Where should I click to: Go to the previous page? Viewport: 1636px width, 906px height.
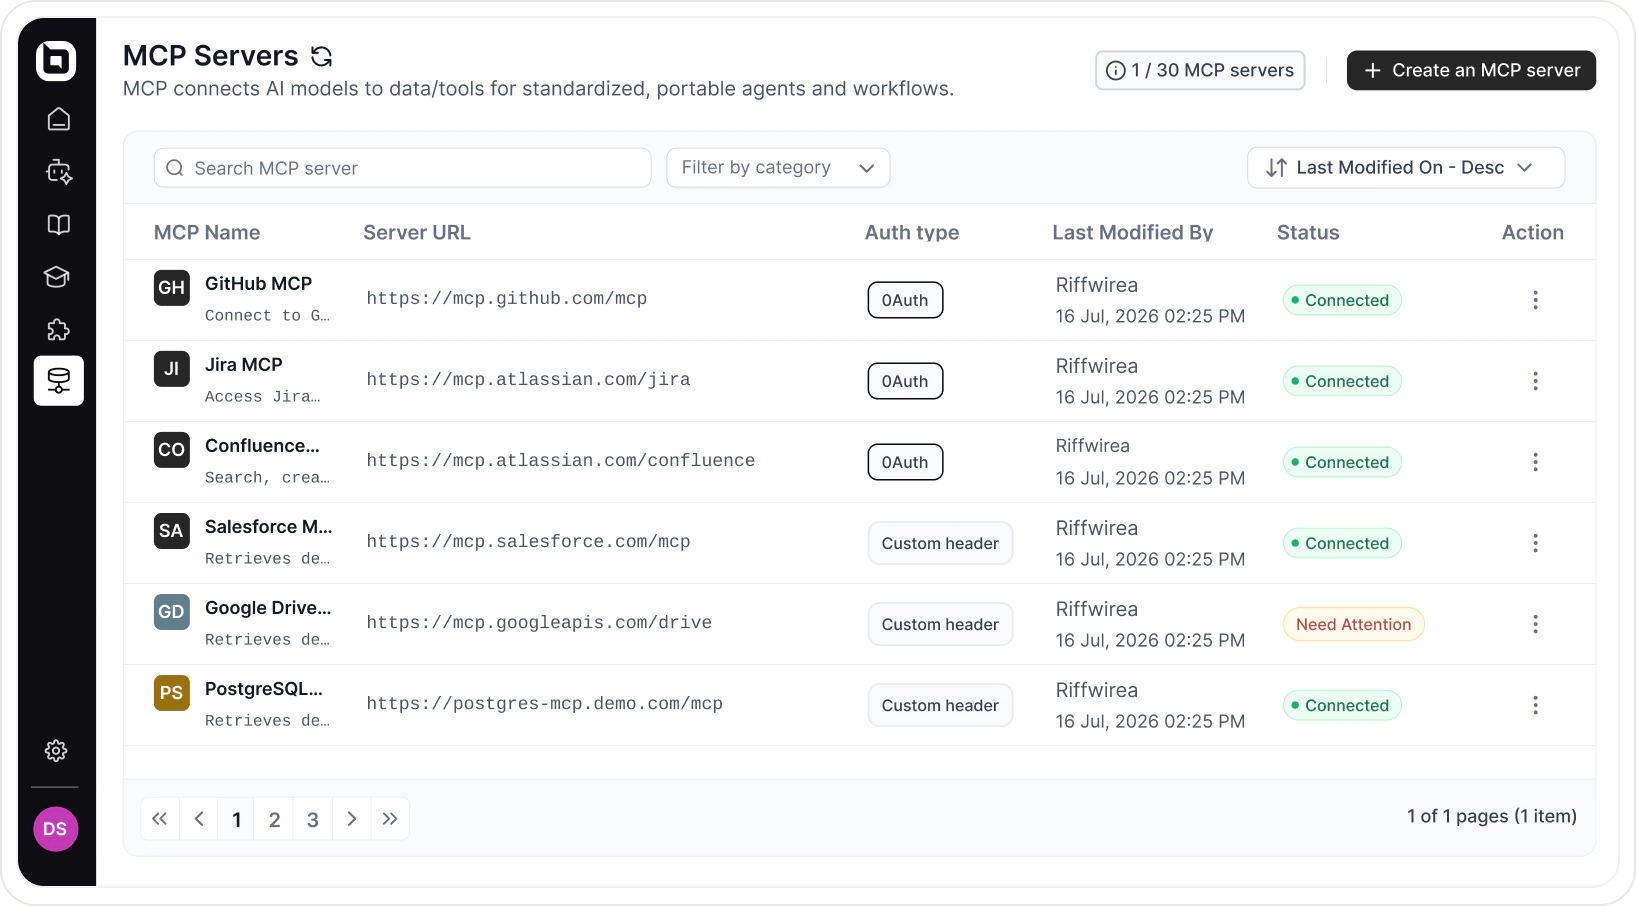[199, 819]
